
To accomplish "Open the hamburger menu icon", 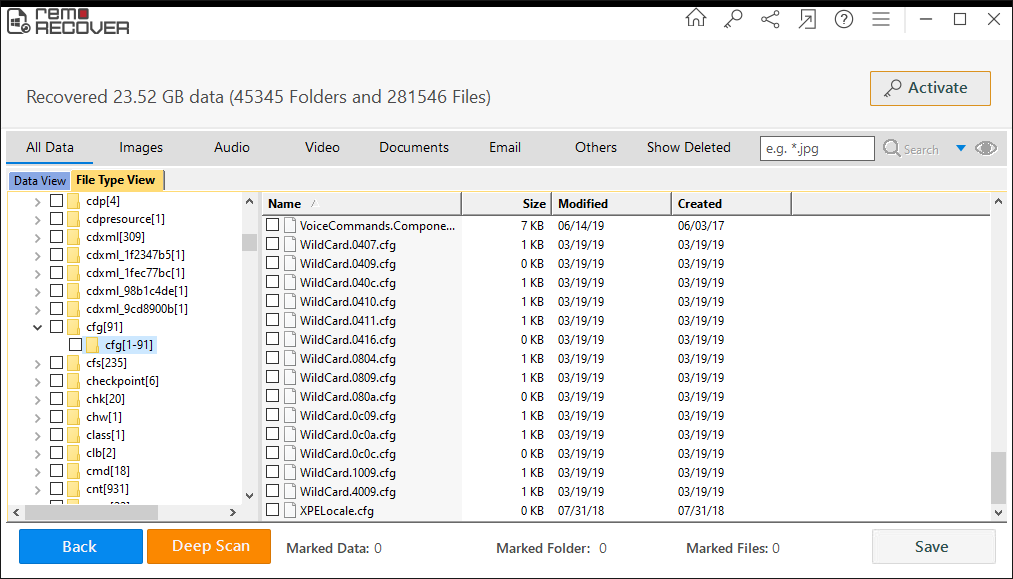I will tap(880, 19).
